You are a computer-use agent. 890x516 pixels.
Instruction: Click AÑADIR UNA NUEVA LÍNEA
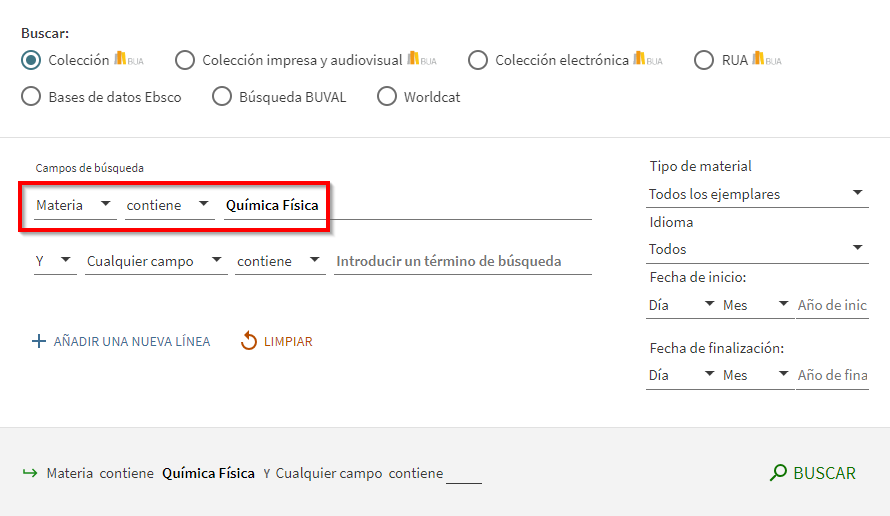pyautogui.click(x=131, y=342)
